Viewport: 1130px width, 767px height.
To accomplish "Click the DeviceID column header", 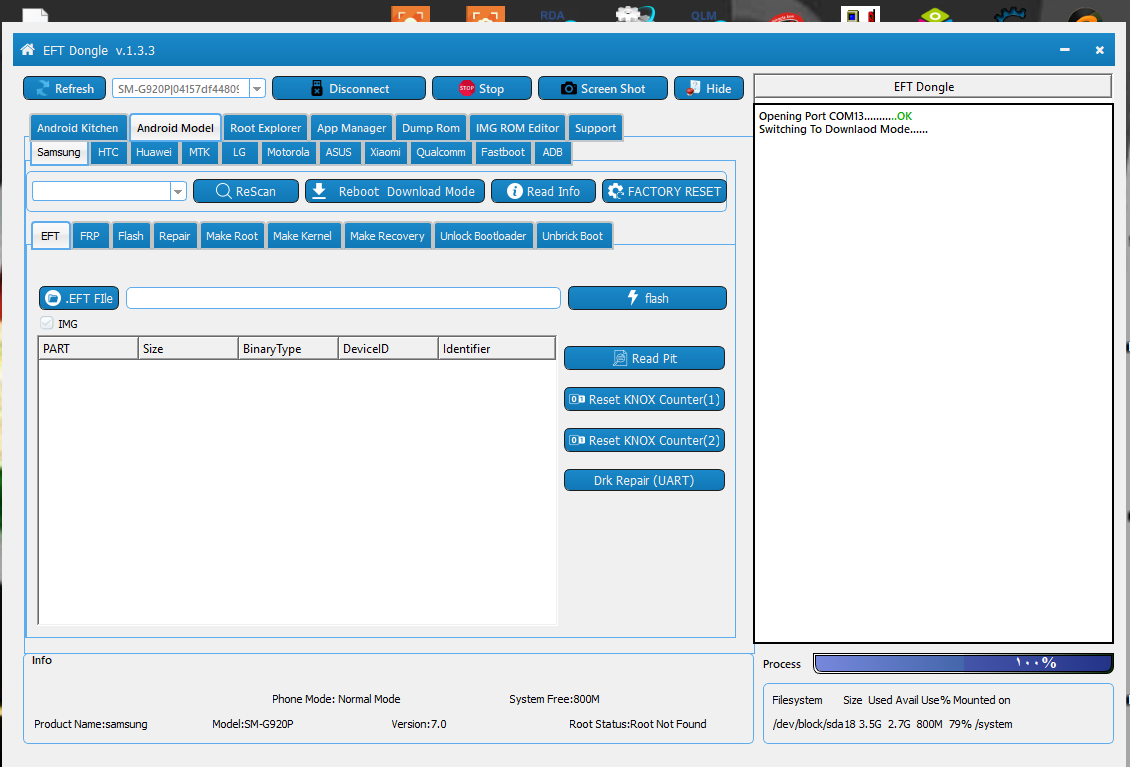I will coord(388,348).
